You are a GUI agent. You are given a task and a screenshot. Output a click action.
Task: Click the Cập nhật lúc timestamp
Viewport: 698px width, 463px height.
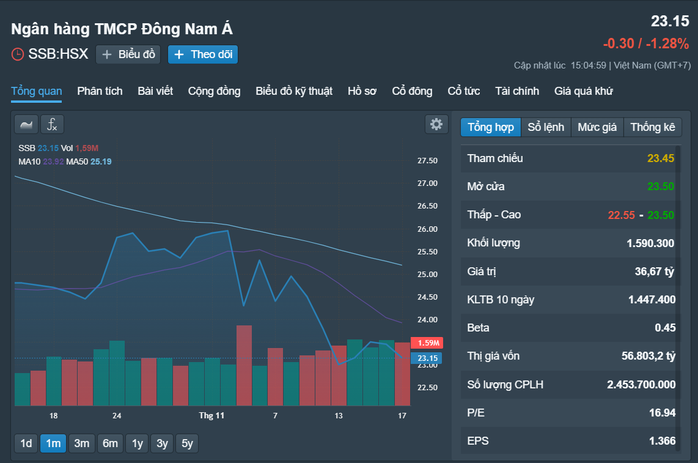[x=602, y=65]
